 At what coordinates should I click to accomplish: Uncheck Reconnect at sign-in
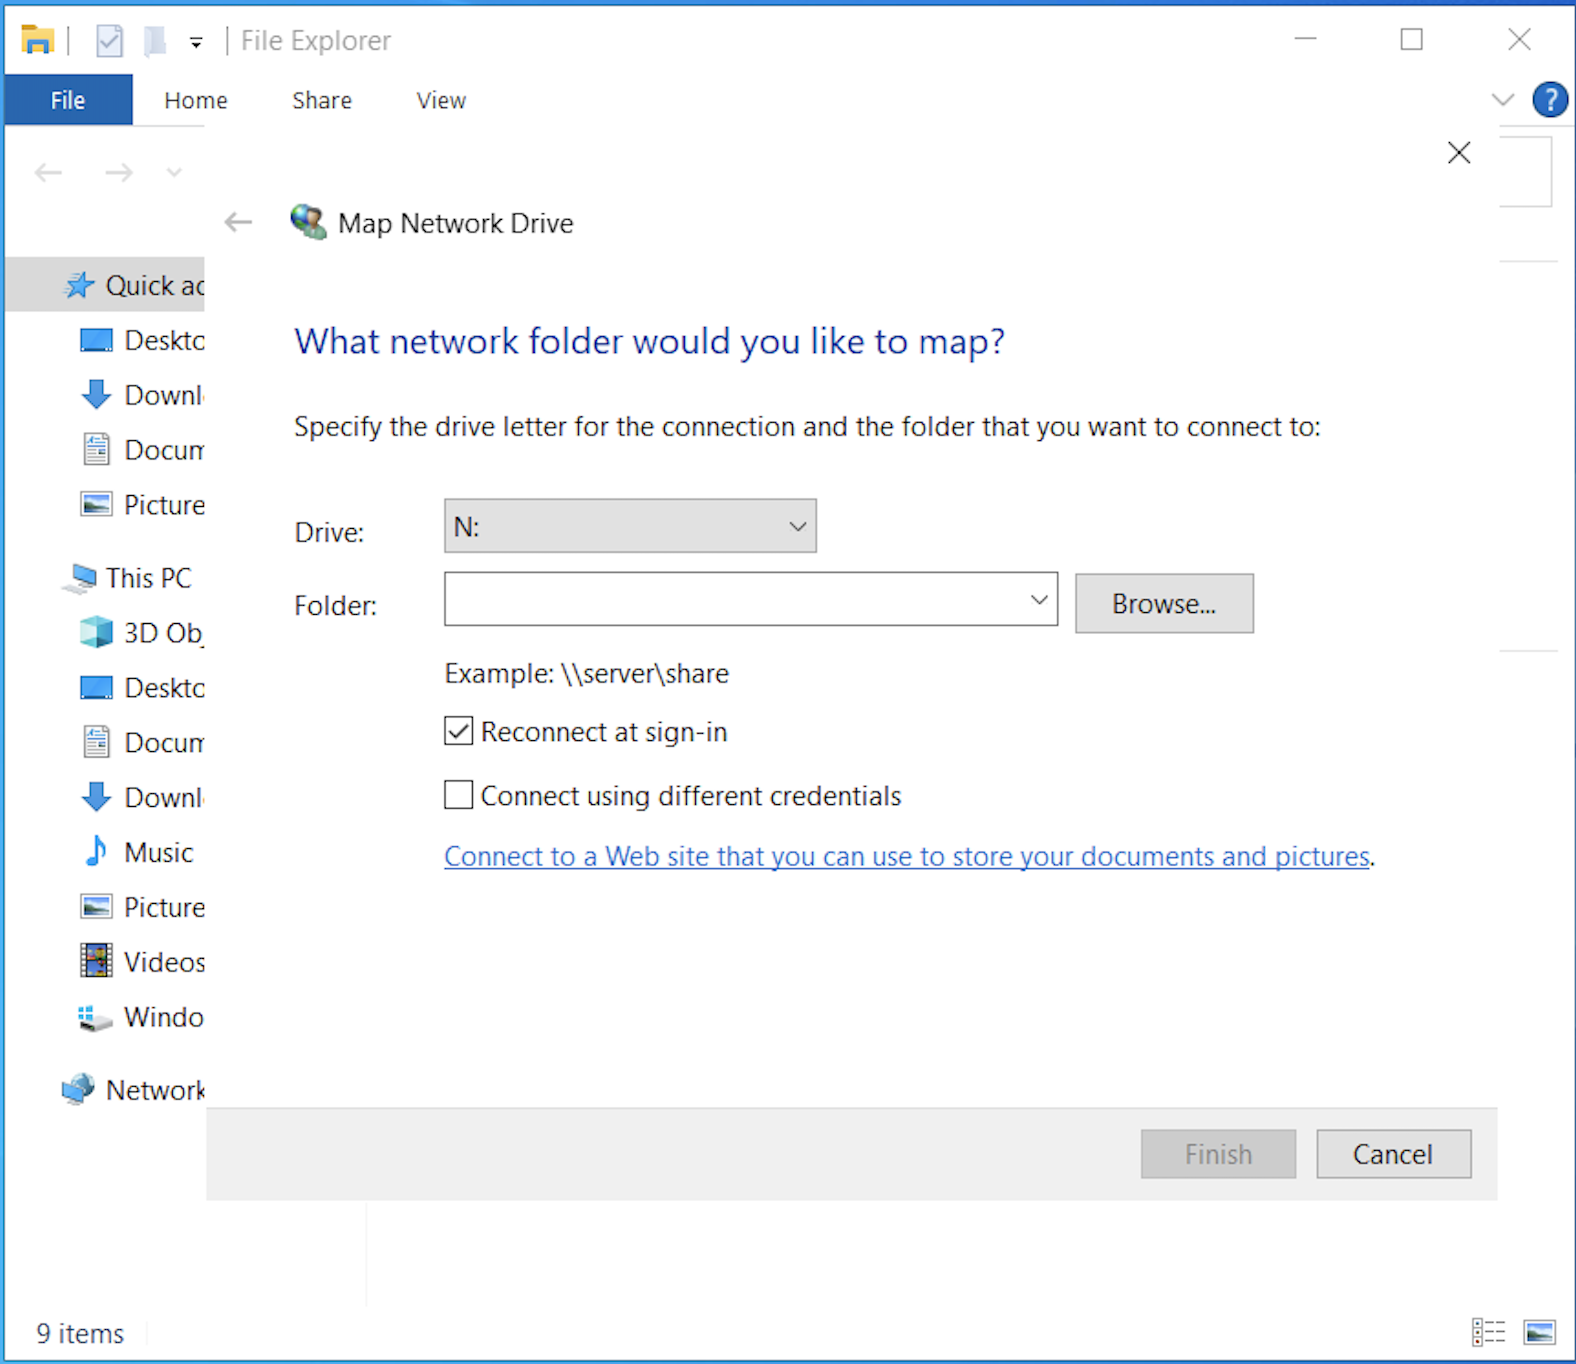(458, 732)
